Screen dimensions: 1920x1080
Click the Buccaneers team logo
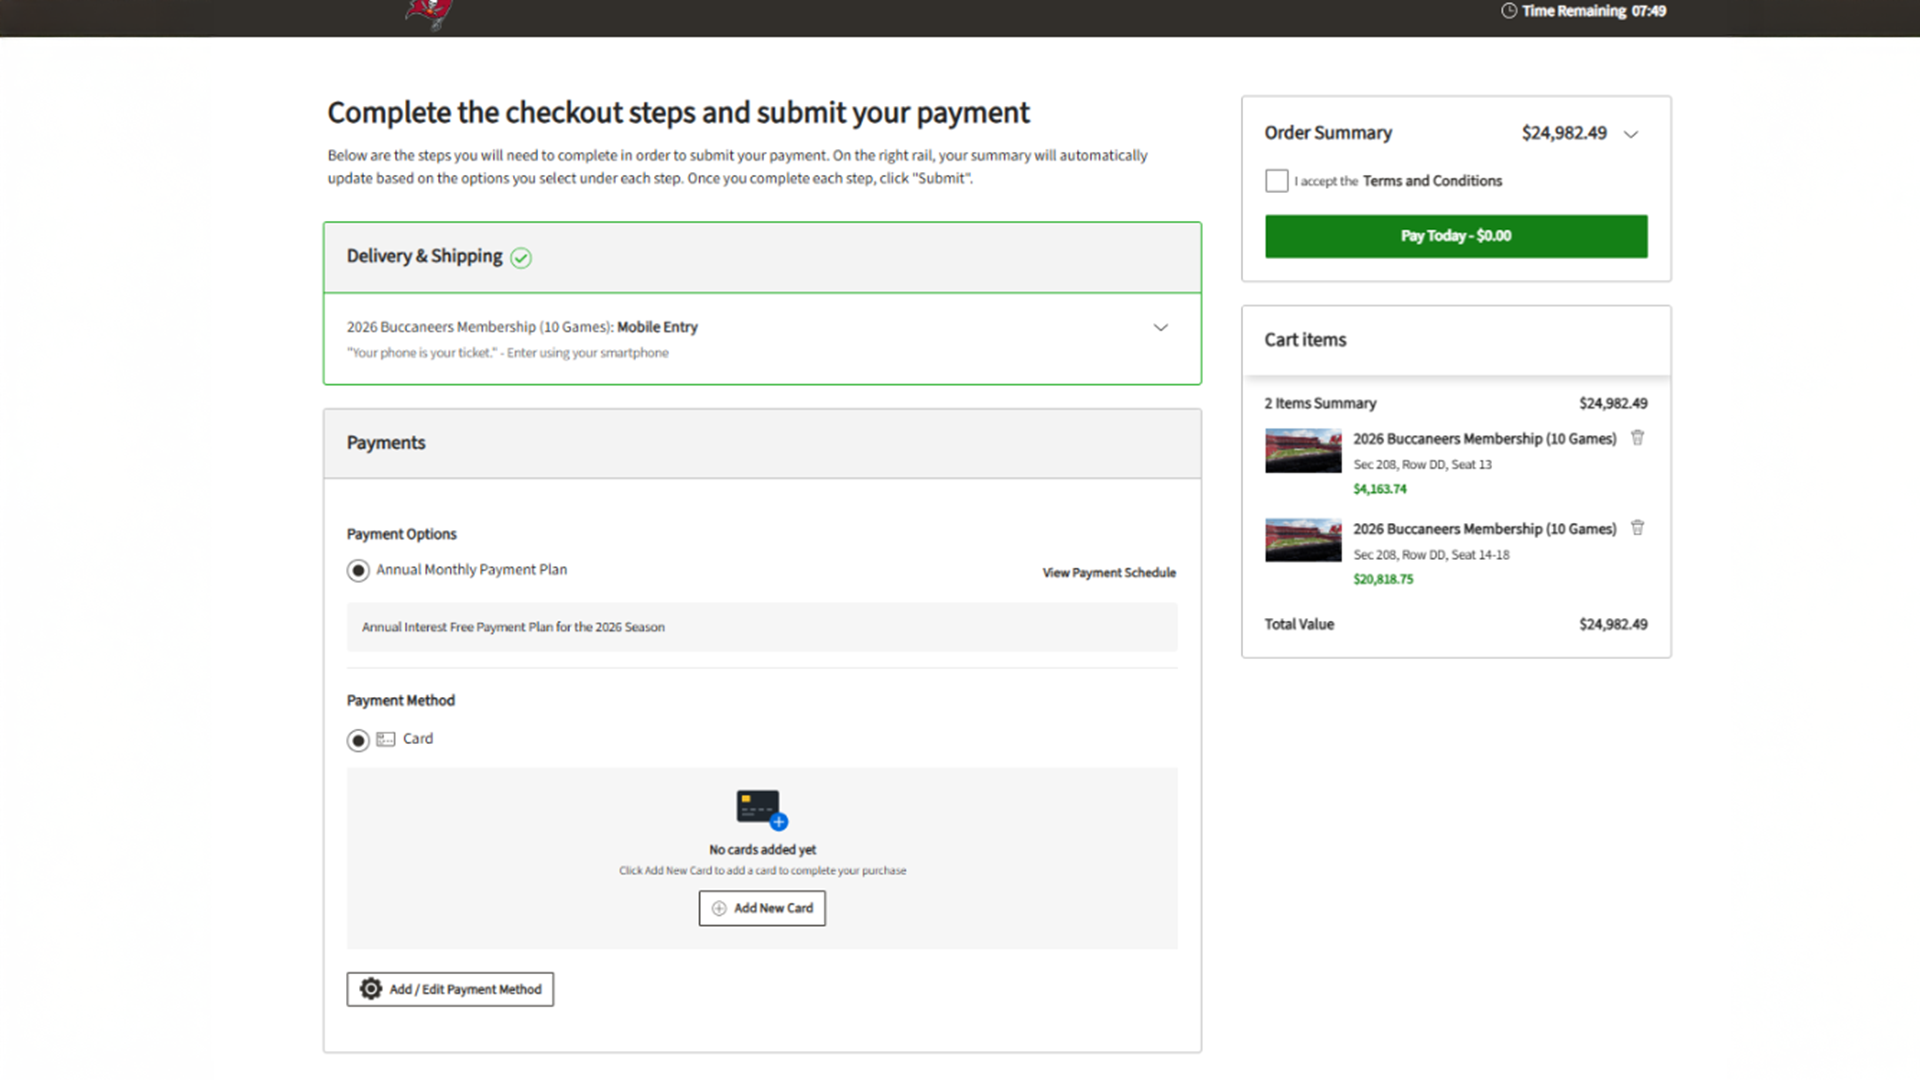pyautogui.click(x=429, y=13)
